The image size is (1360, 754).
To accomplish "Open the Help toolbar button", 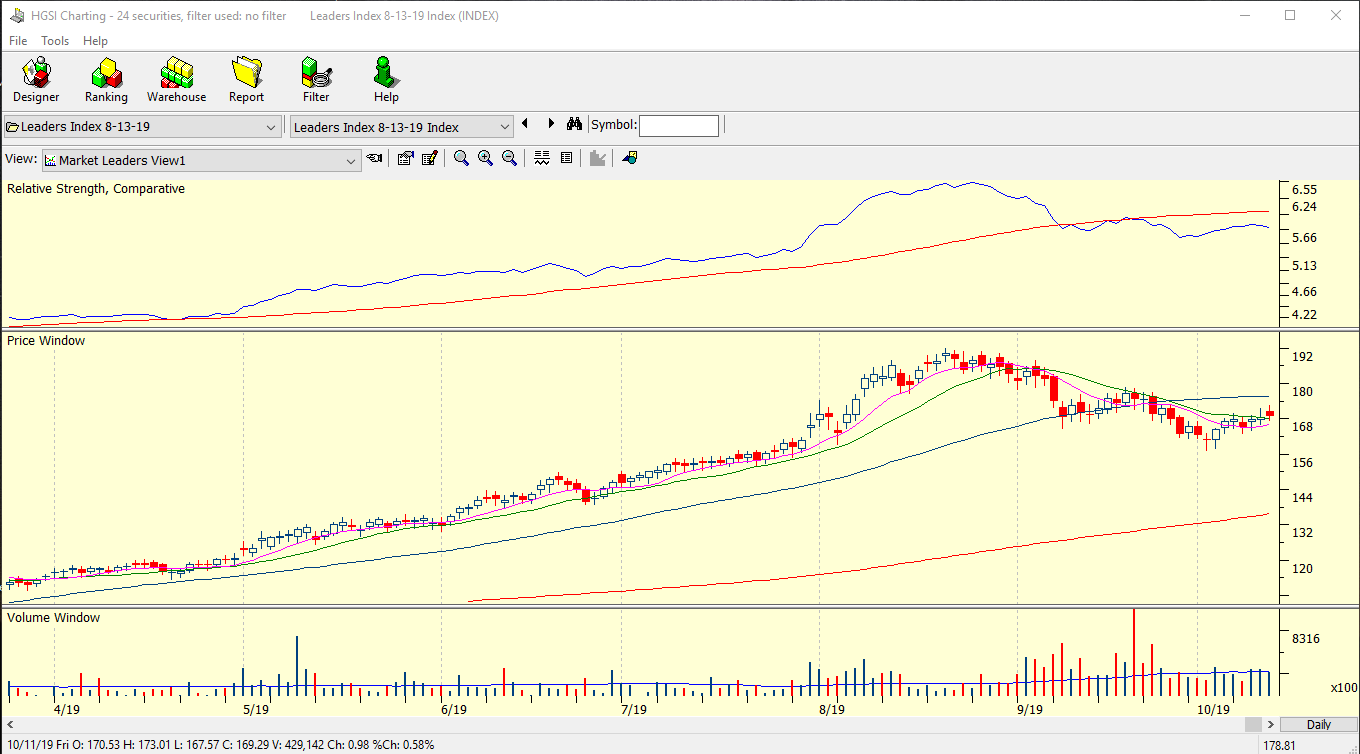I will (386, 80).
